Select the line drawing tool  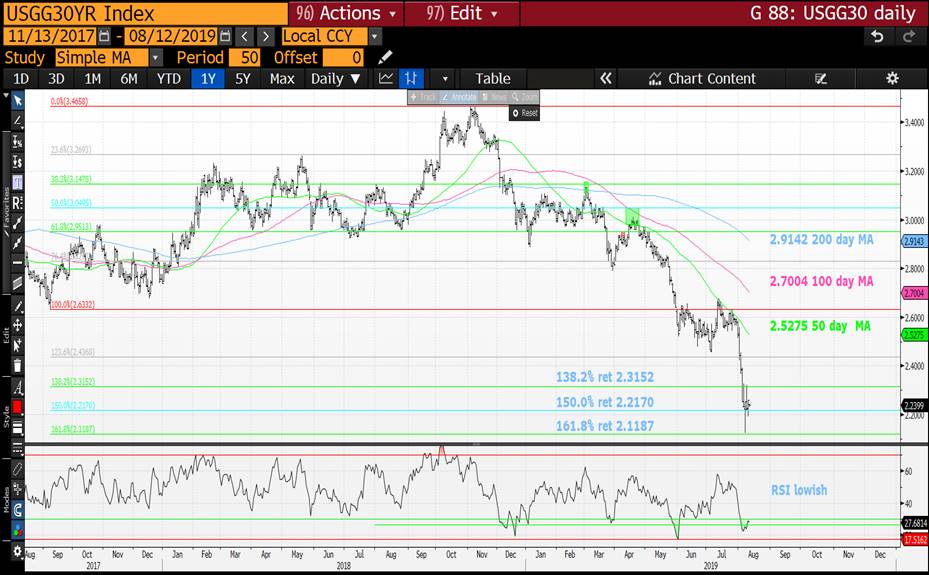[18, 121]
